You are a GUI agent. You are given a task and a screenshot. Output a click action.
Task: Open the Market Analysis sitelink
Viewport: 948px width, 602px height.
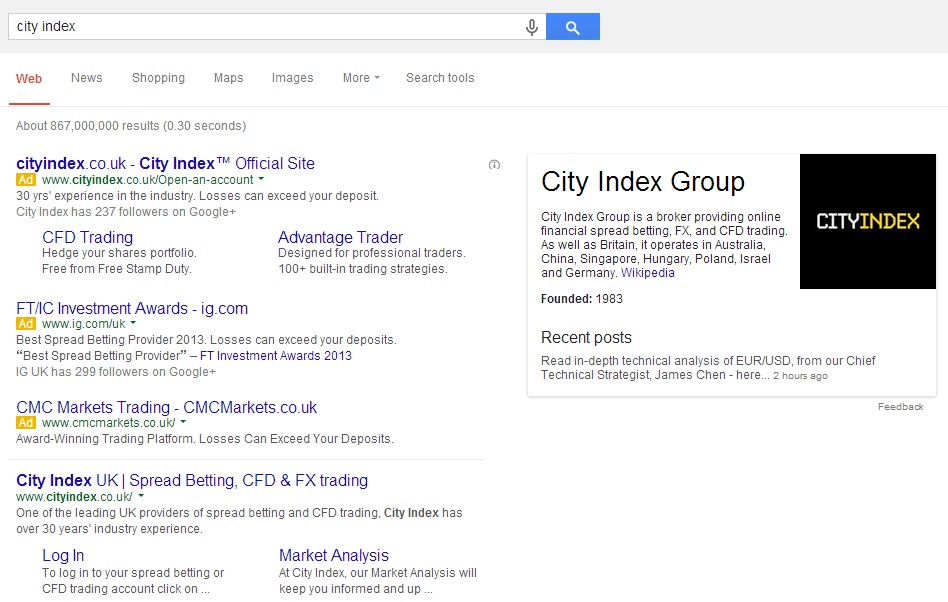[x=334, y=555]
